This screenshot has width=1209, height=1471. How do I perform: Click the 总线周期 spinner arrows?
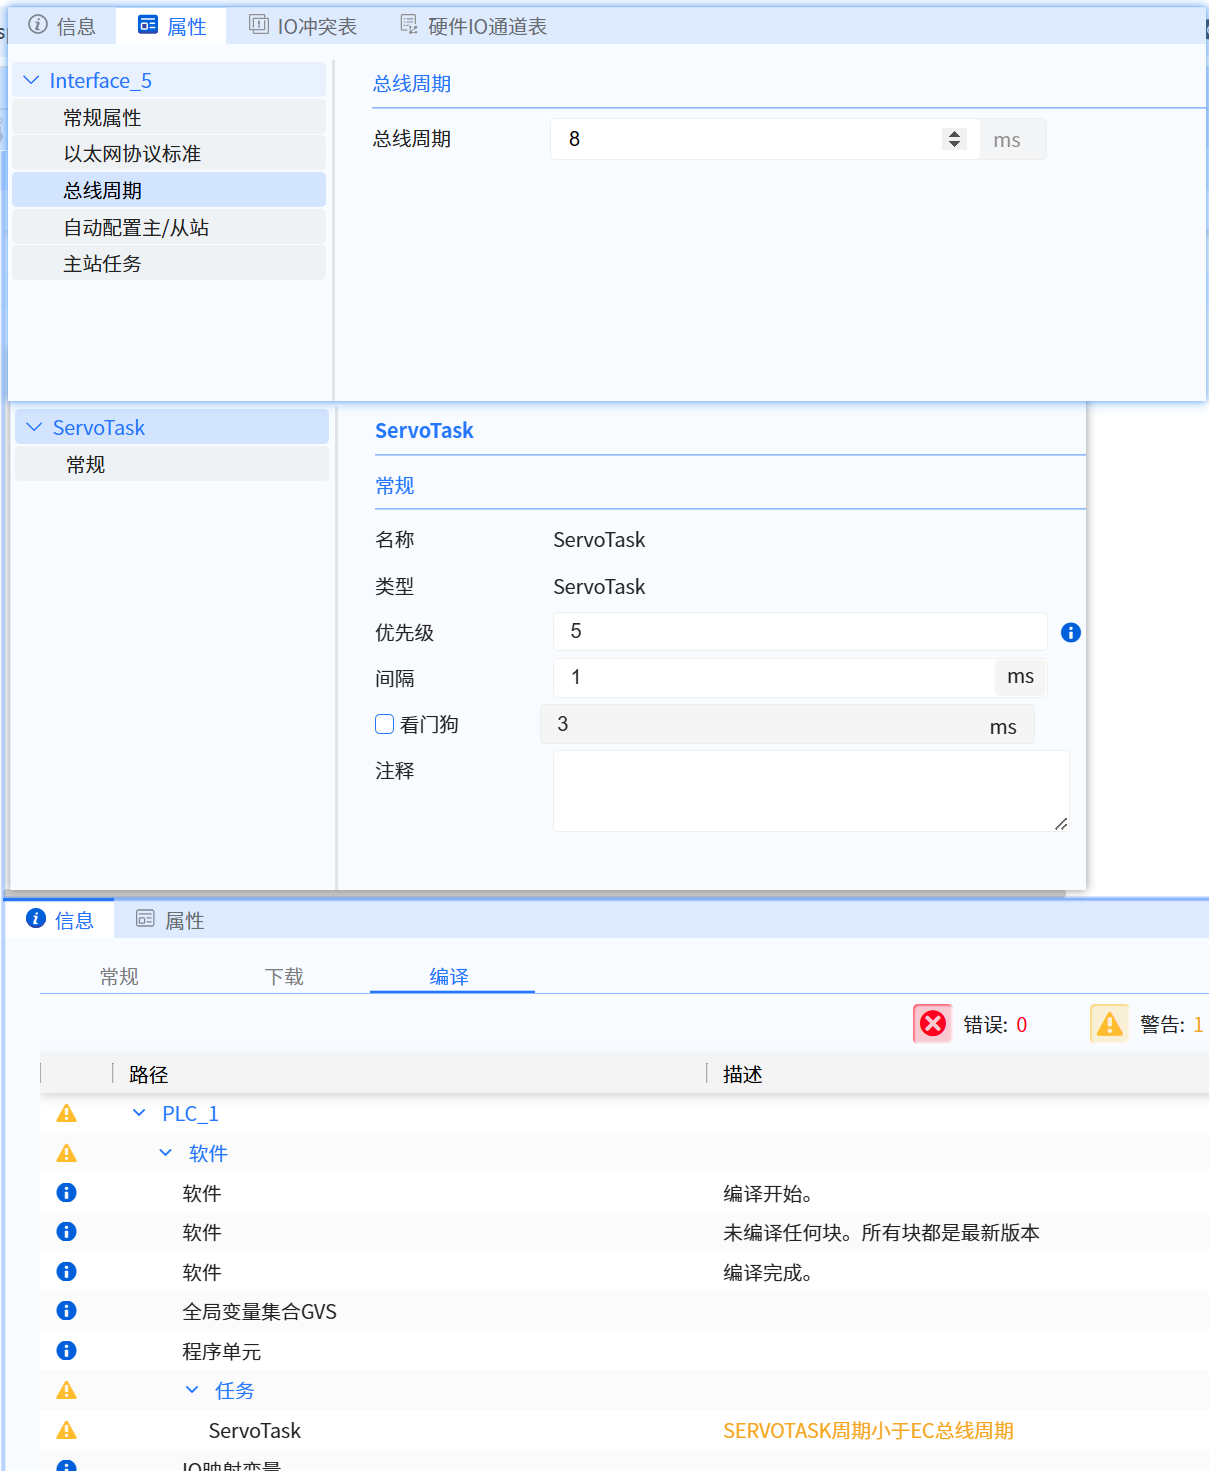pos(954,139)
